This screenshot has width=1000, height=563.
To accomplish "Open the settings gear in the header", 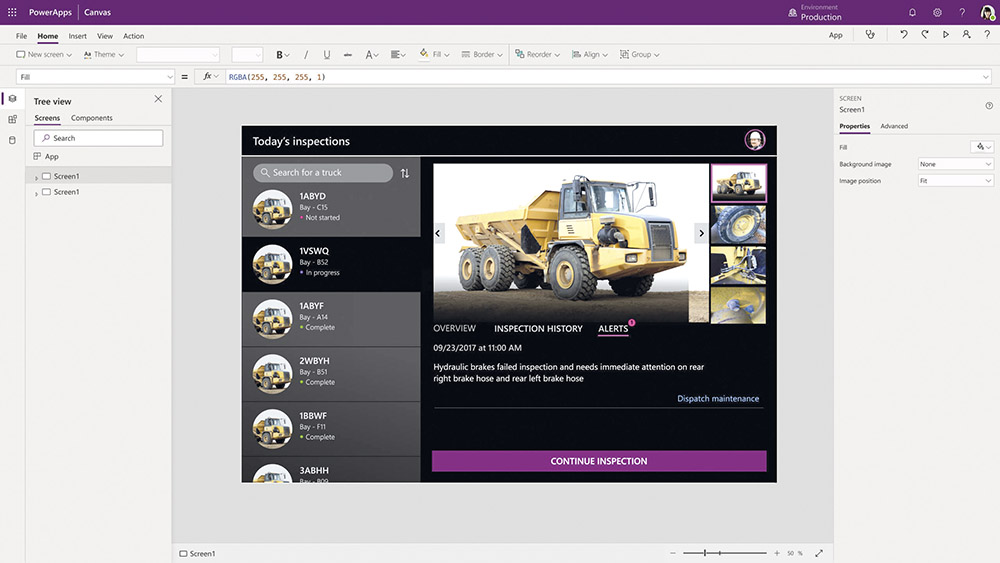I will coord(937,12).
